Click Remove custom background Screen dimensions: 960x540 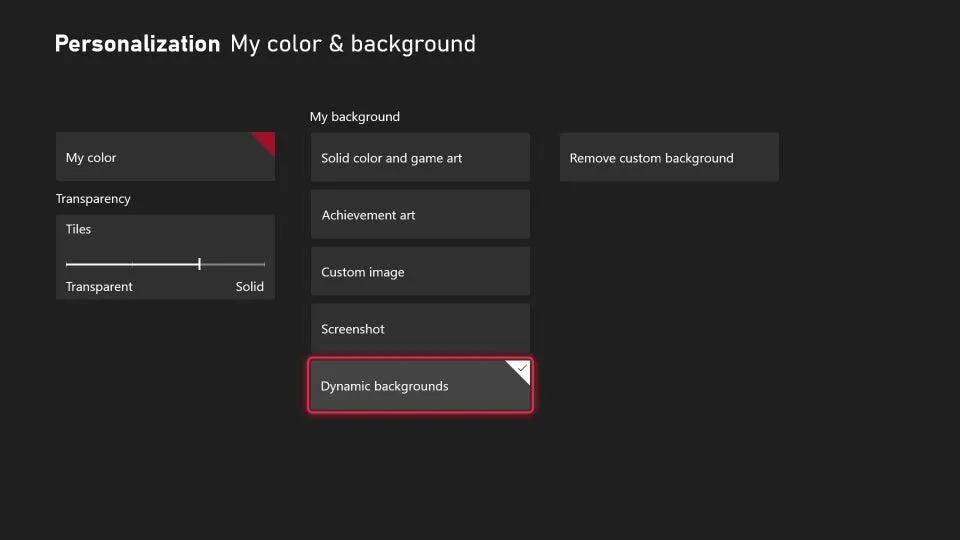click(669, 157)
